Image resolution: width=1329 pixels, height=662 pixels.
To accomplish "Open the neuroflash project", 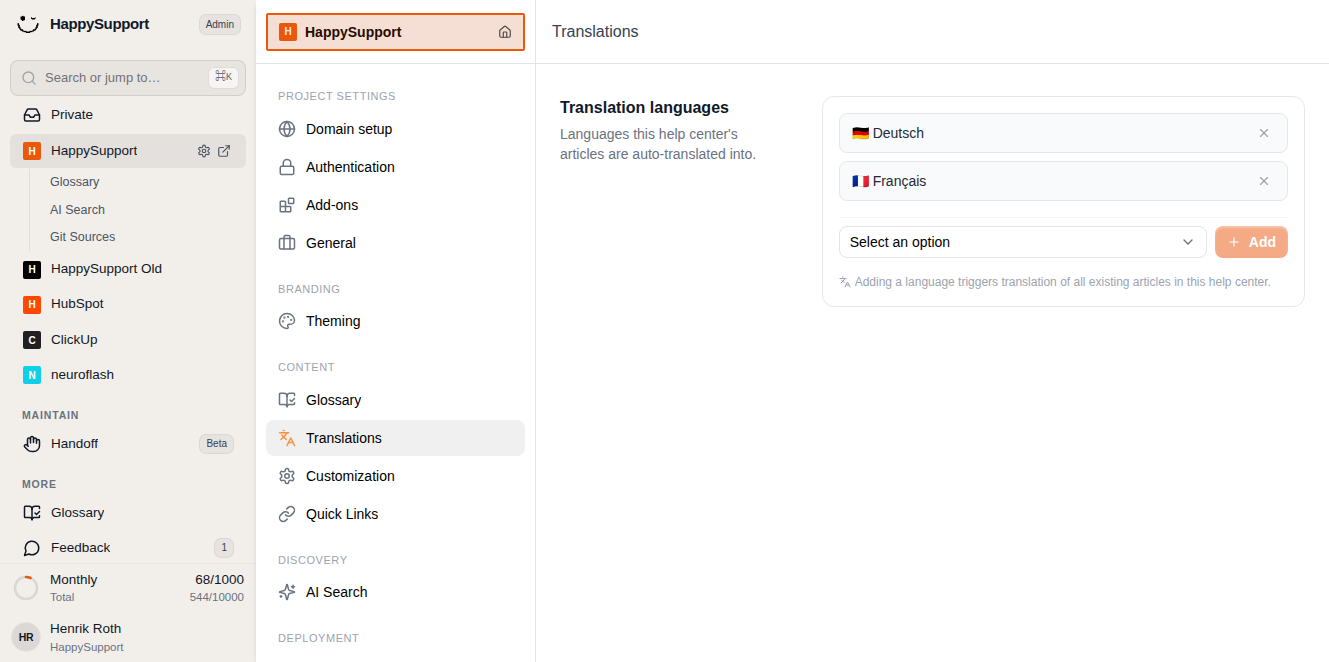I will pyautogui.click(x=128, y=375).
